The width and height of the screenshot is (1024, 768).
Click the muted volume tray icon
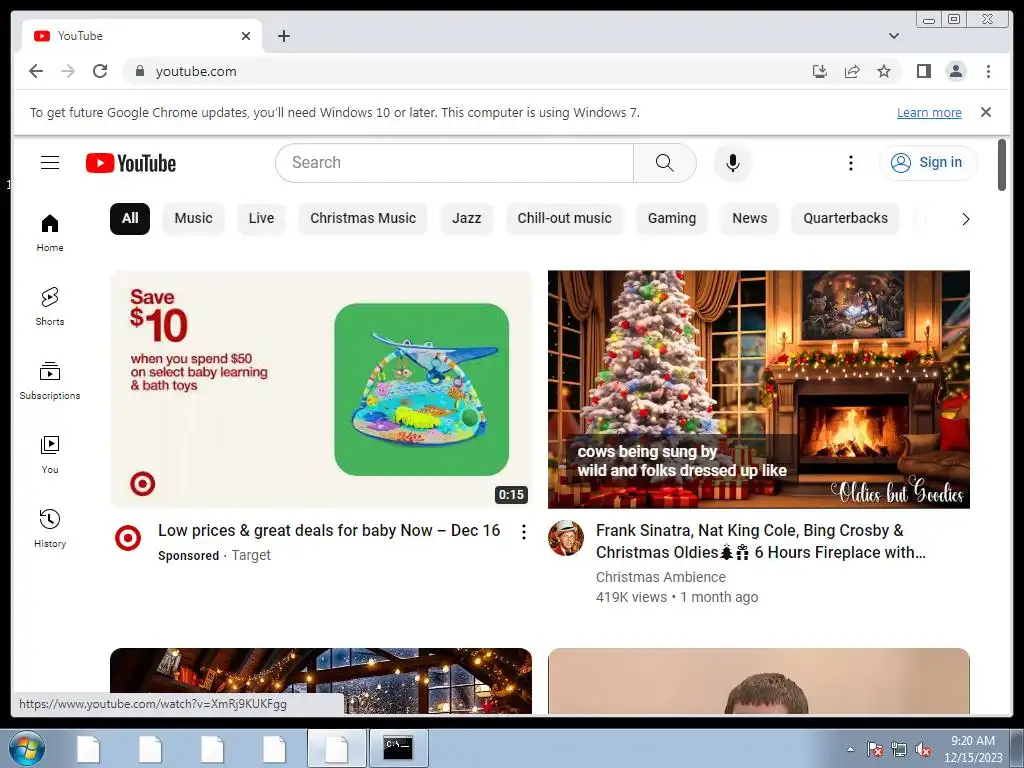[923, 750]
